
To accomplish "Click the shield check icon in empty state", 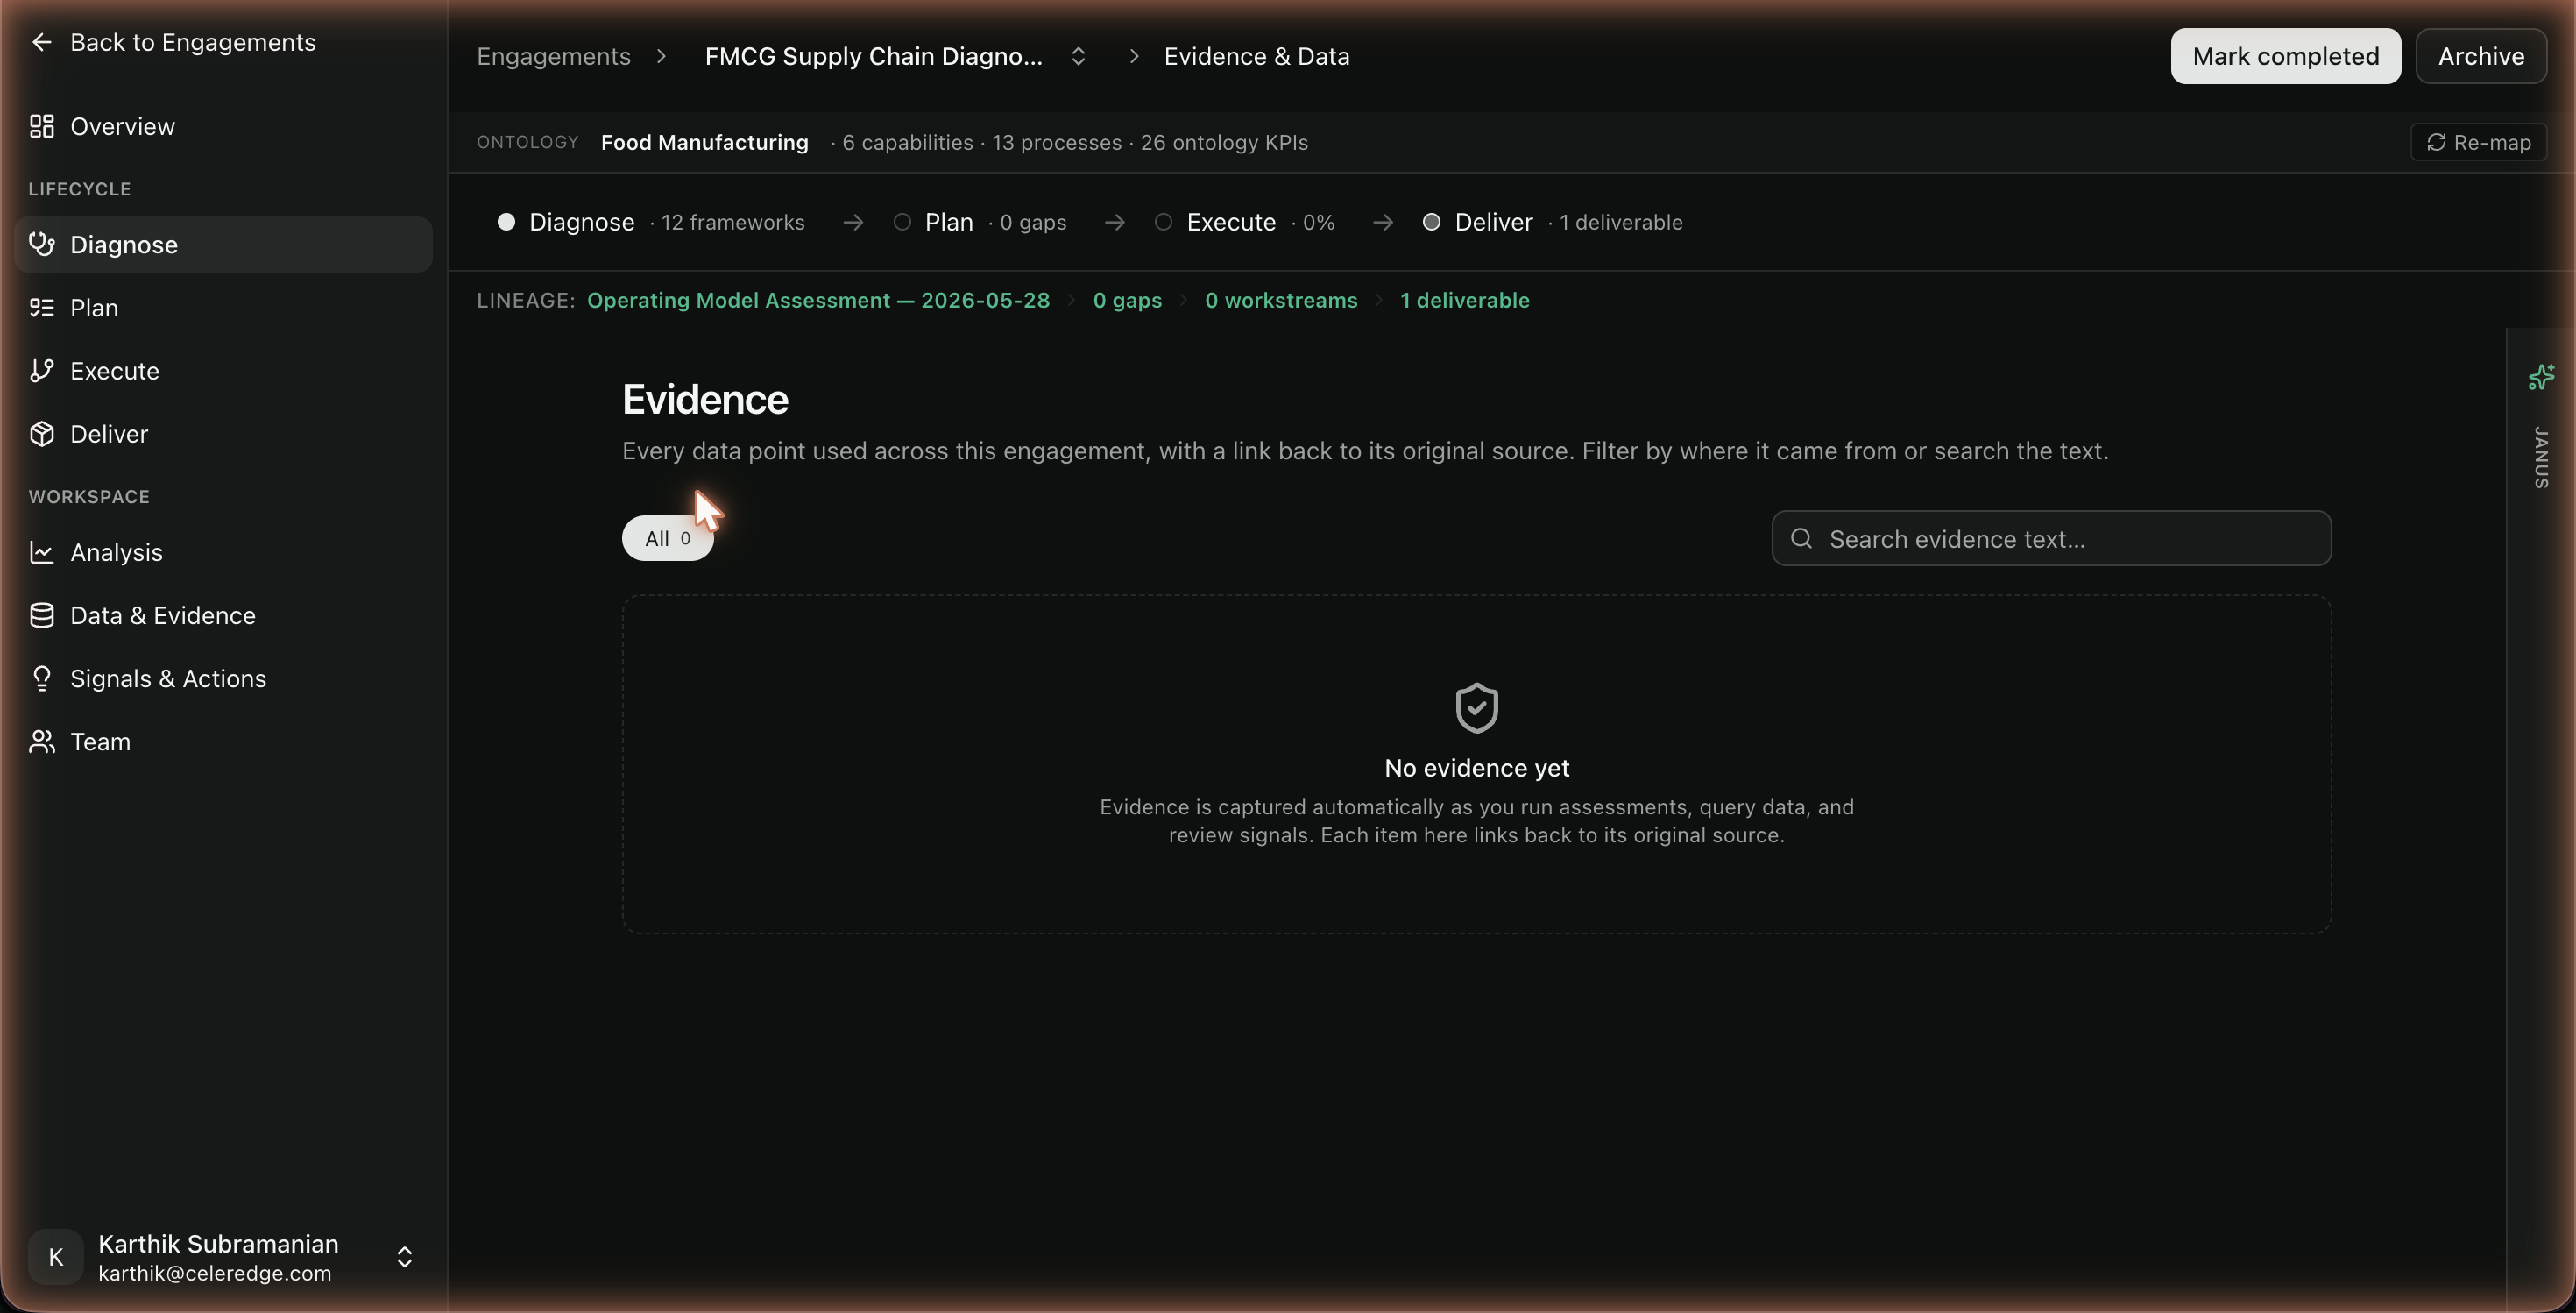I will [x=1476, y=708].
